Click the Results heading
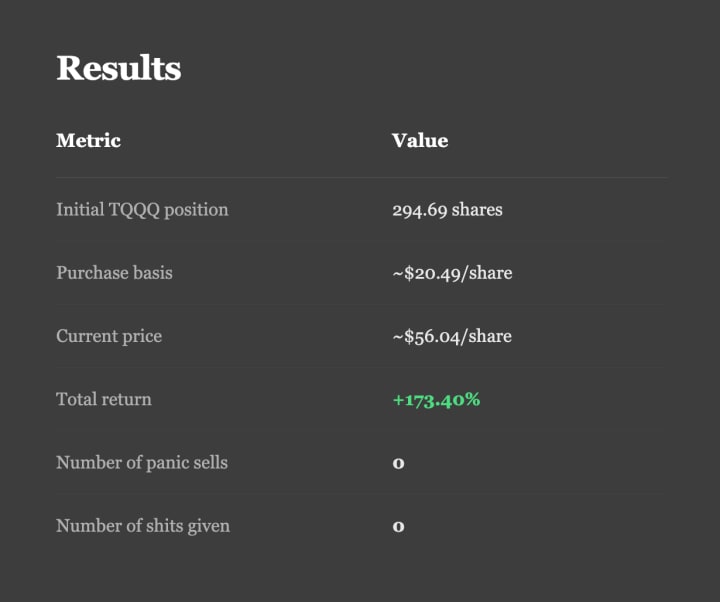720x602 pixels. (x=118, y=68)
